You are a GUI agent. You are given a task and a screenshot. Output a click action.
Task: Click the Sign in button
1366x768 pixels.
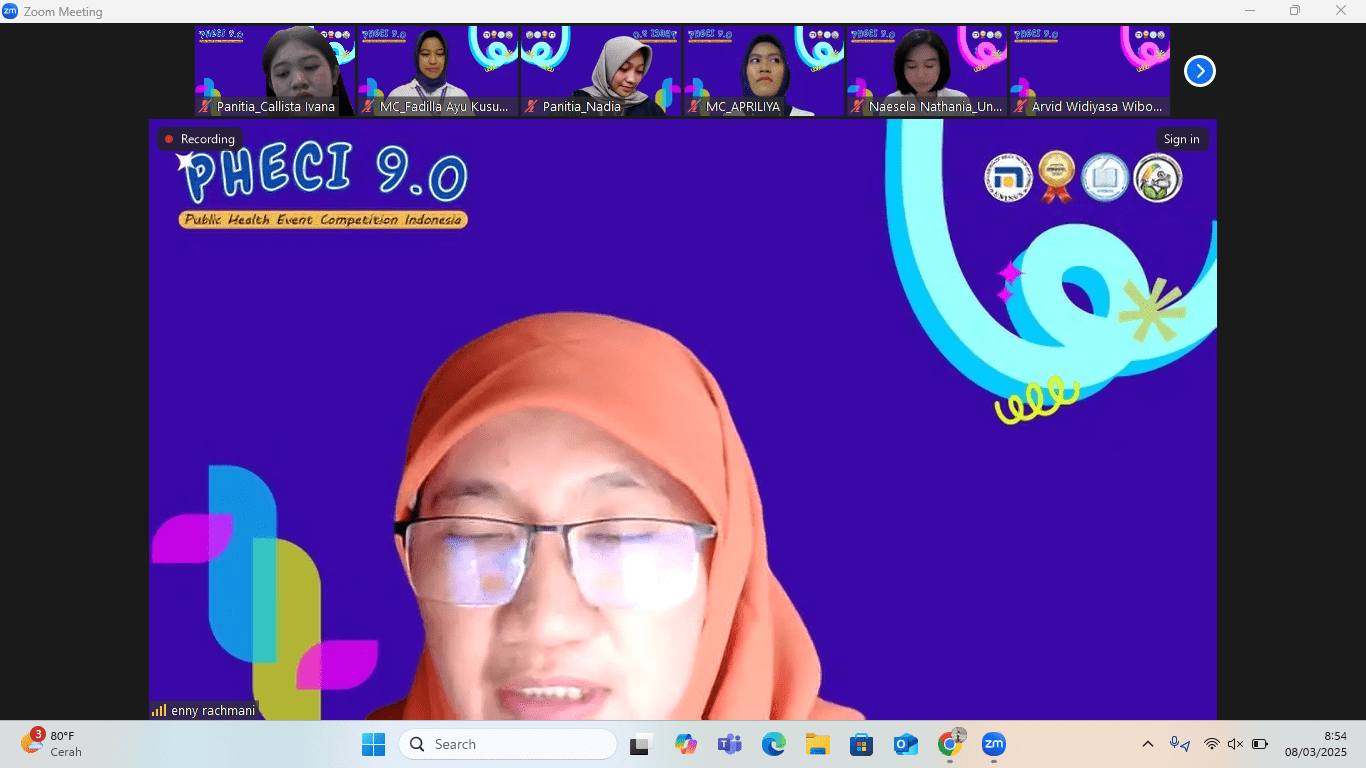click(1181, 139)
